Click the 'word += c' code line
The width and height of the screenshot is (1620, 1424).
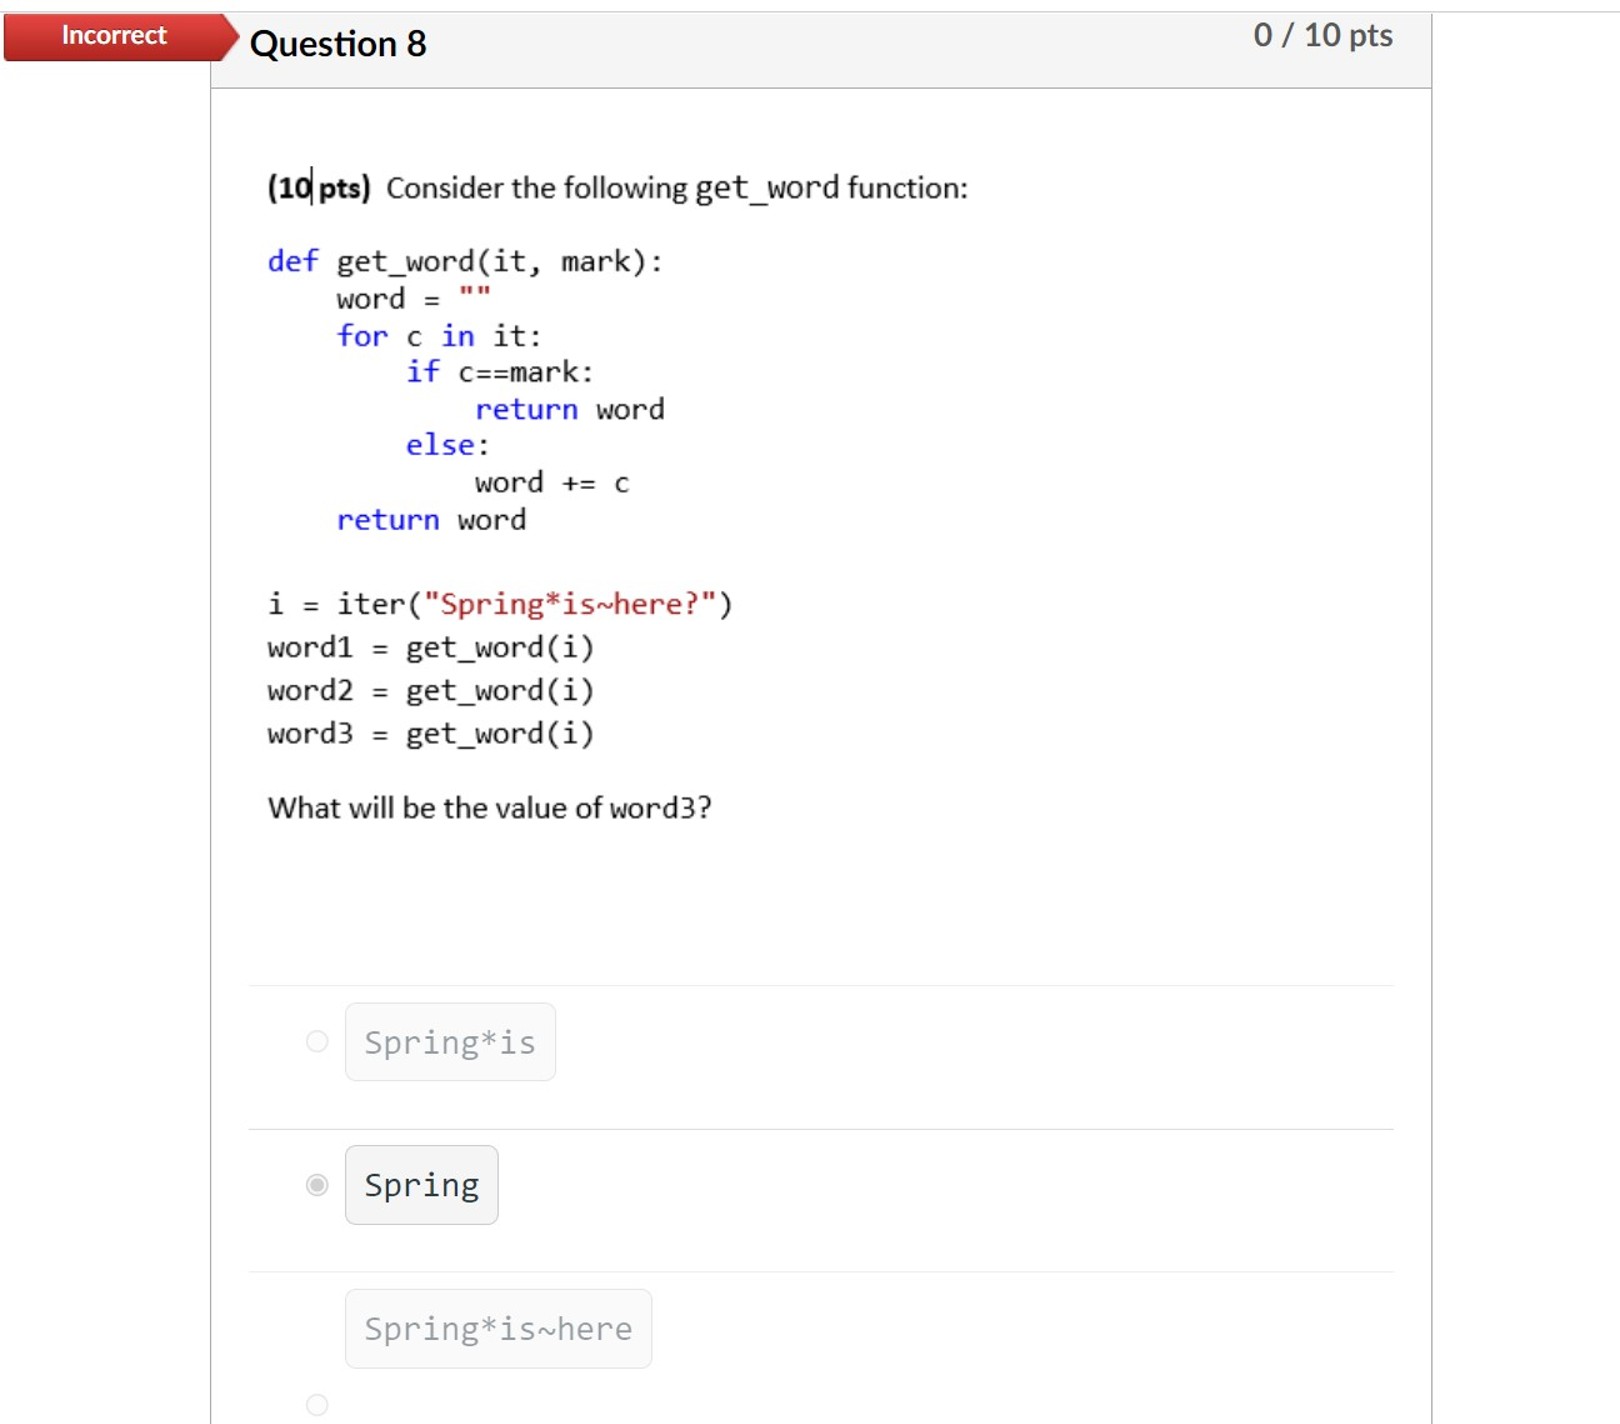point(552,483)
